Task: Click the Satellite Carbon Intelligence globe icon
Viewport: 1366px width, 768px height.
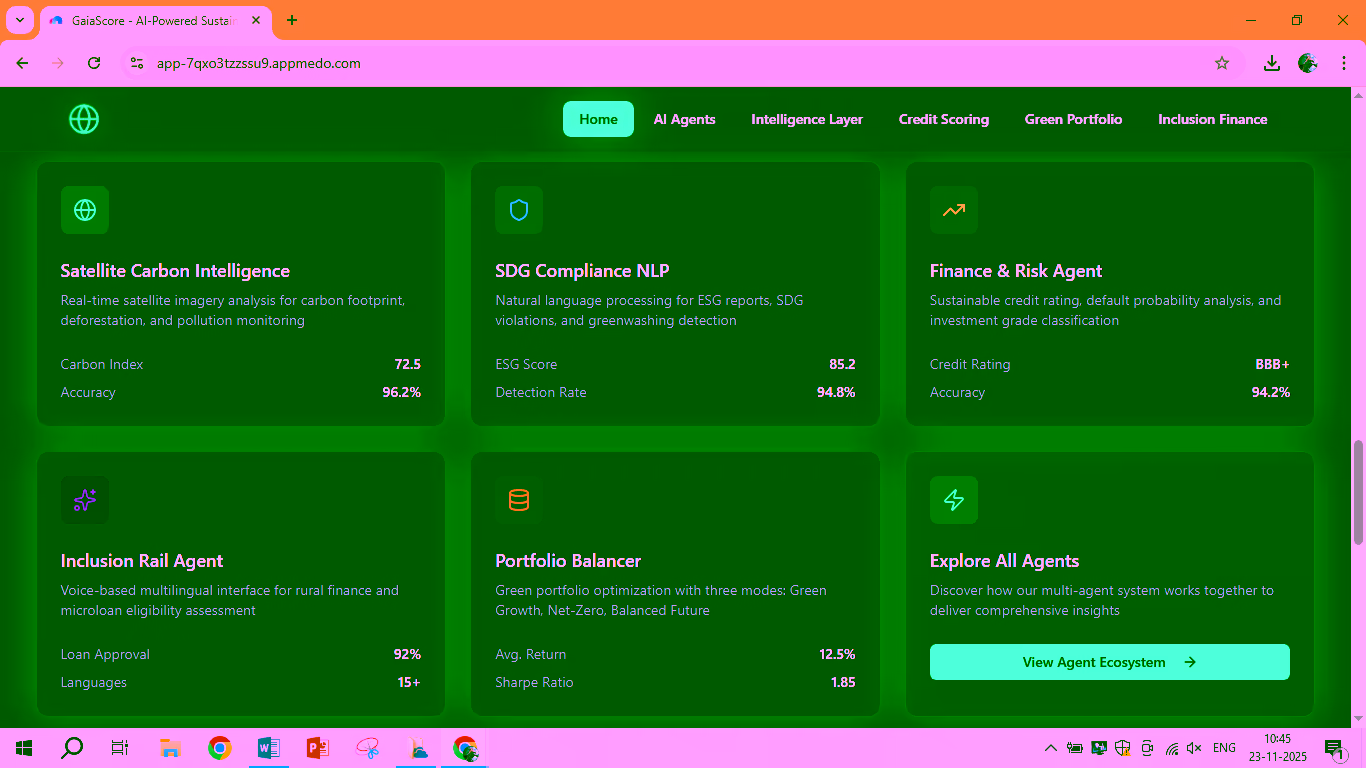Action: (85, 210)
